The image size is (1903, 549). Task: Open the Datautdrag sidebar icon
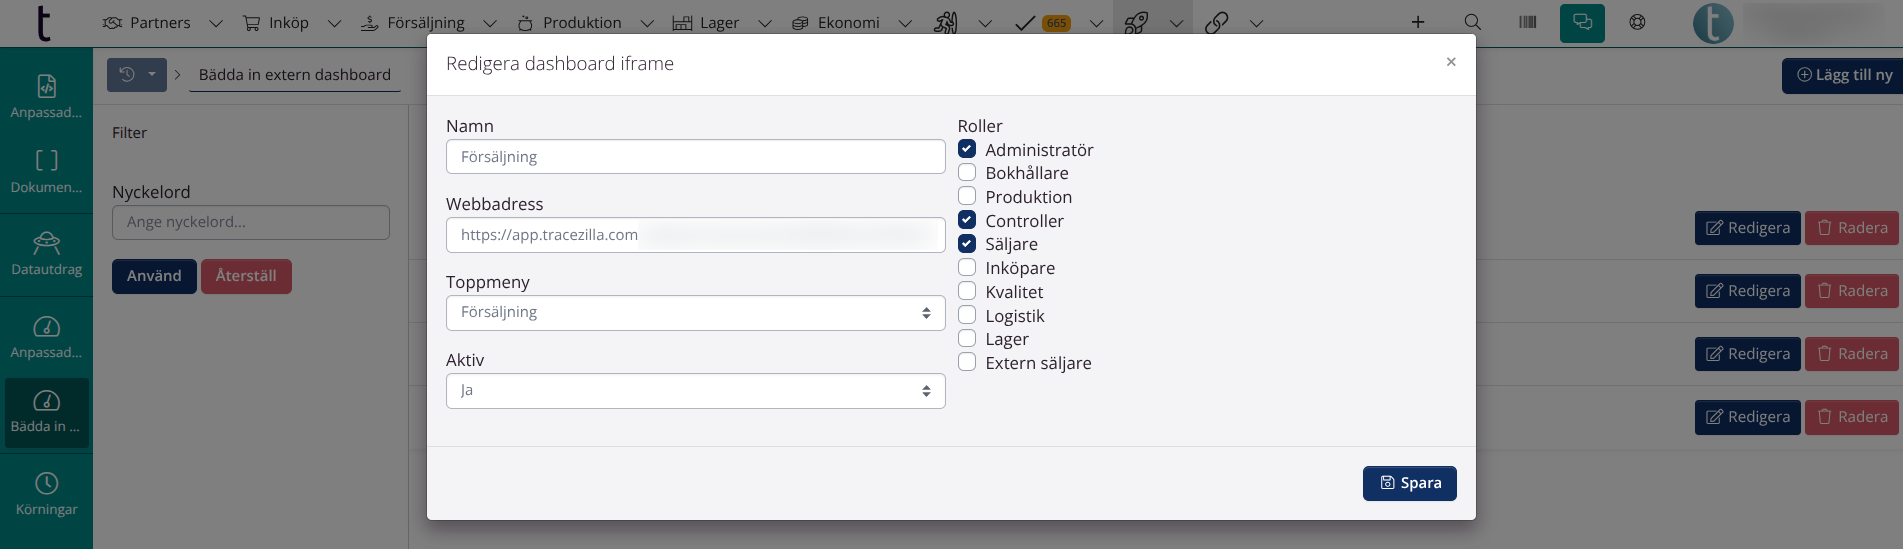pos(46,253)
